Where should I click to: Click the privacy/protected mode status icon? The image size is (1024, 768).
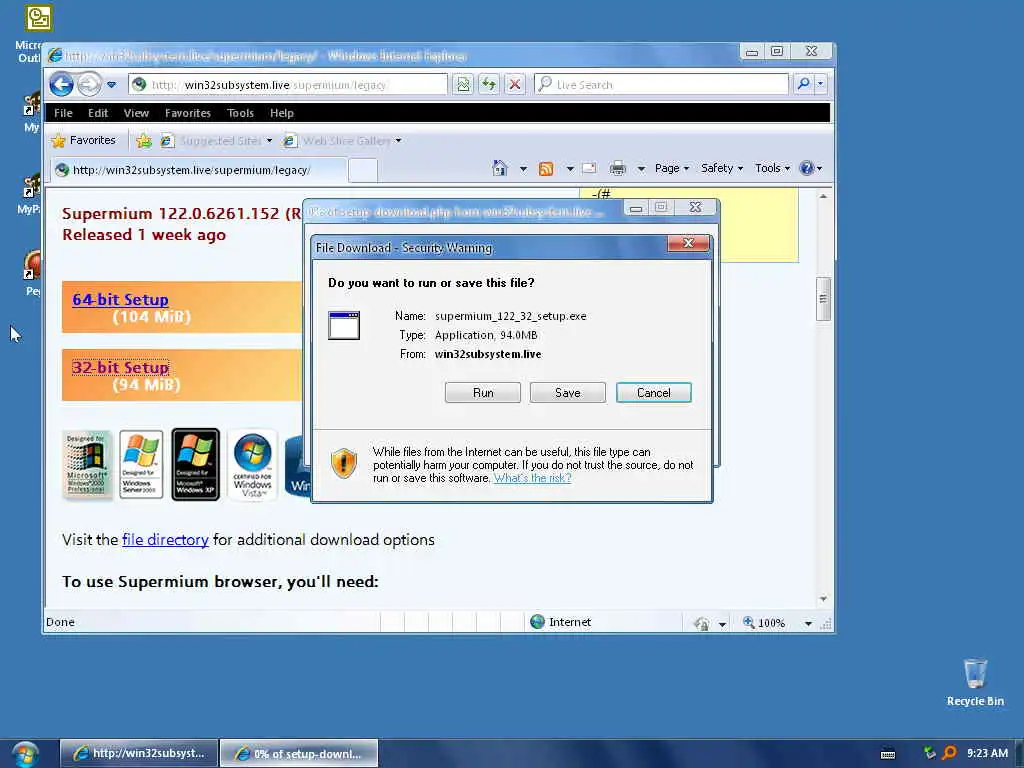coord(702,623)
